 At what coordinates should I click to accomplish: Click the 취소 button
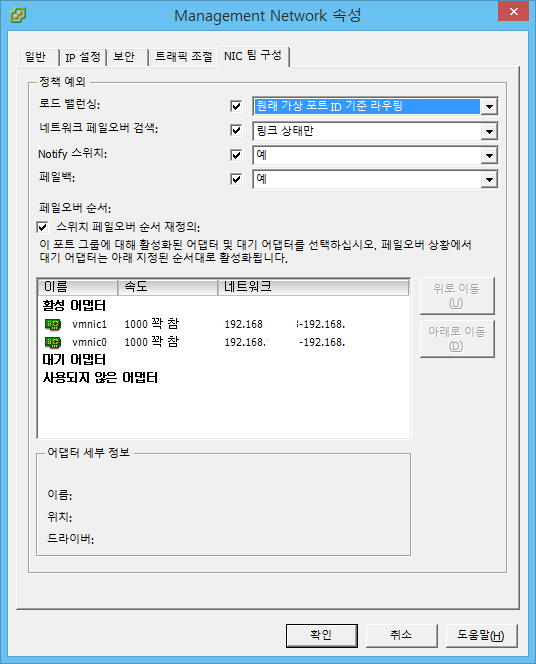point(401,635)
